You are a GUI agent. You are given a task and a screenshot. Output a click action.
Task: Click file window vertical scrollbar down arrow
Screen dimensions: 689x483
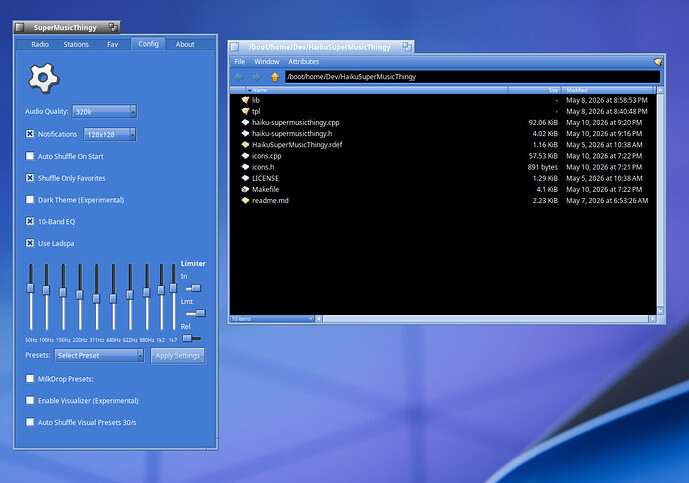coord(660,311)
